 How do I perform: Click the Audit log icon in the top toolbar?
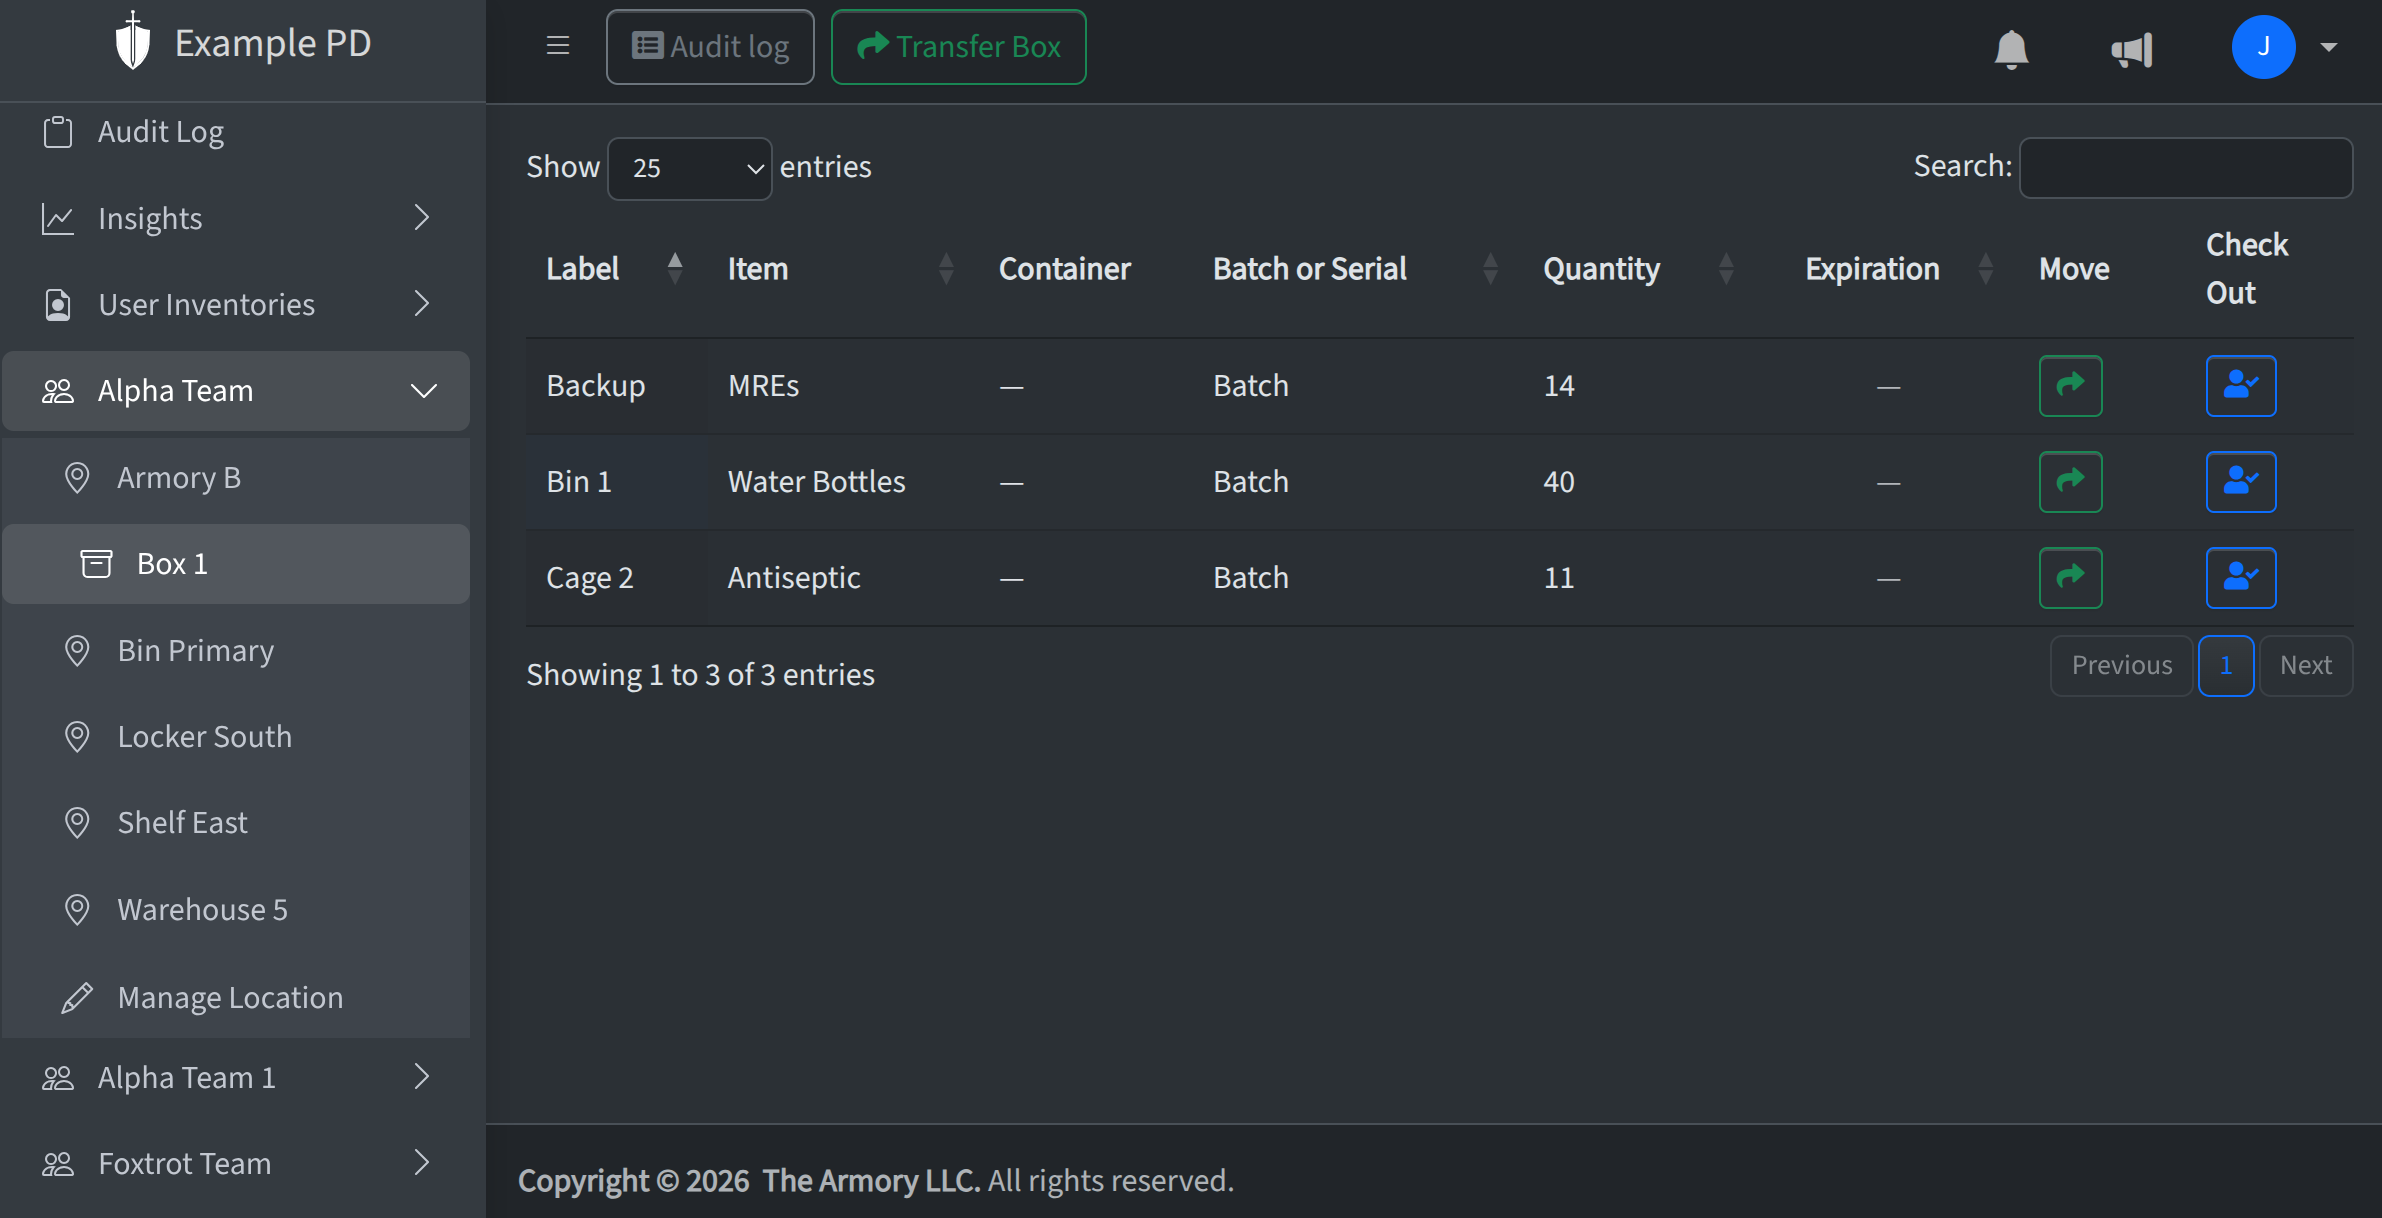tap(648, 45)
